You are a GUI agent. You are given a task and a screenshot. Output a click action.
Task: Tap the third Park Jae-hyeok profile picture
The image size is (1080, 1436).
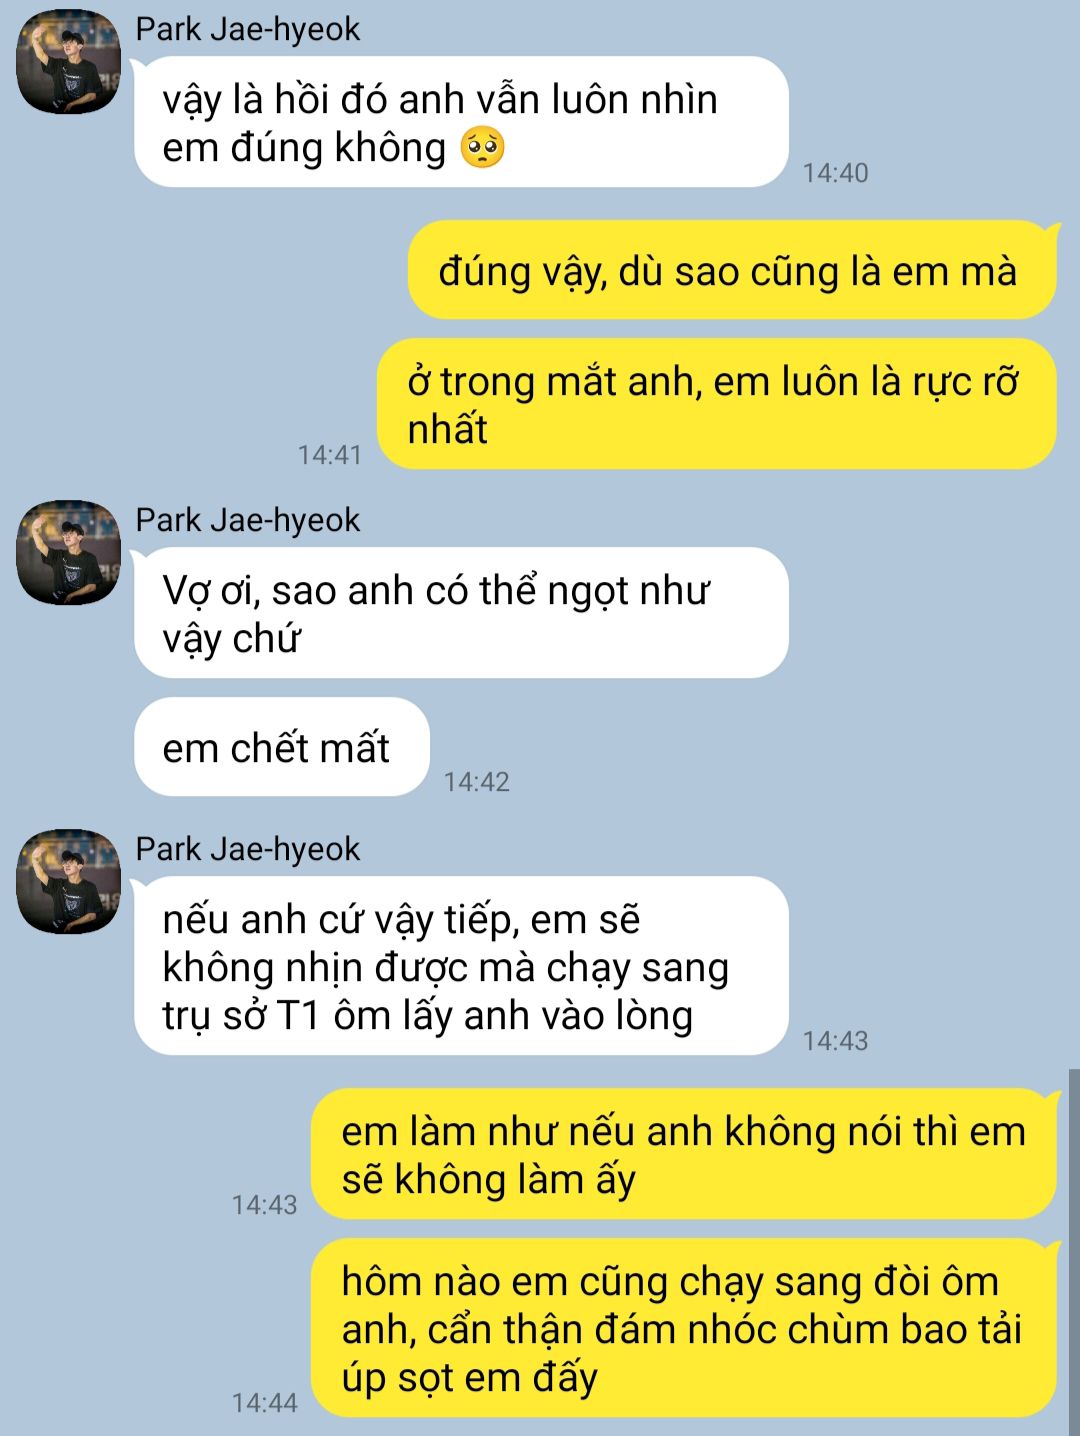tap(68, 881)
